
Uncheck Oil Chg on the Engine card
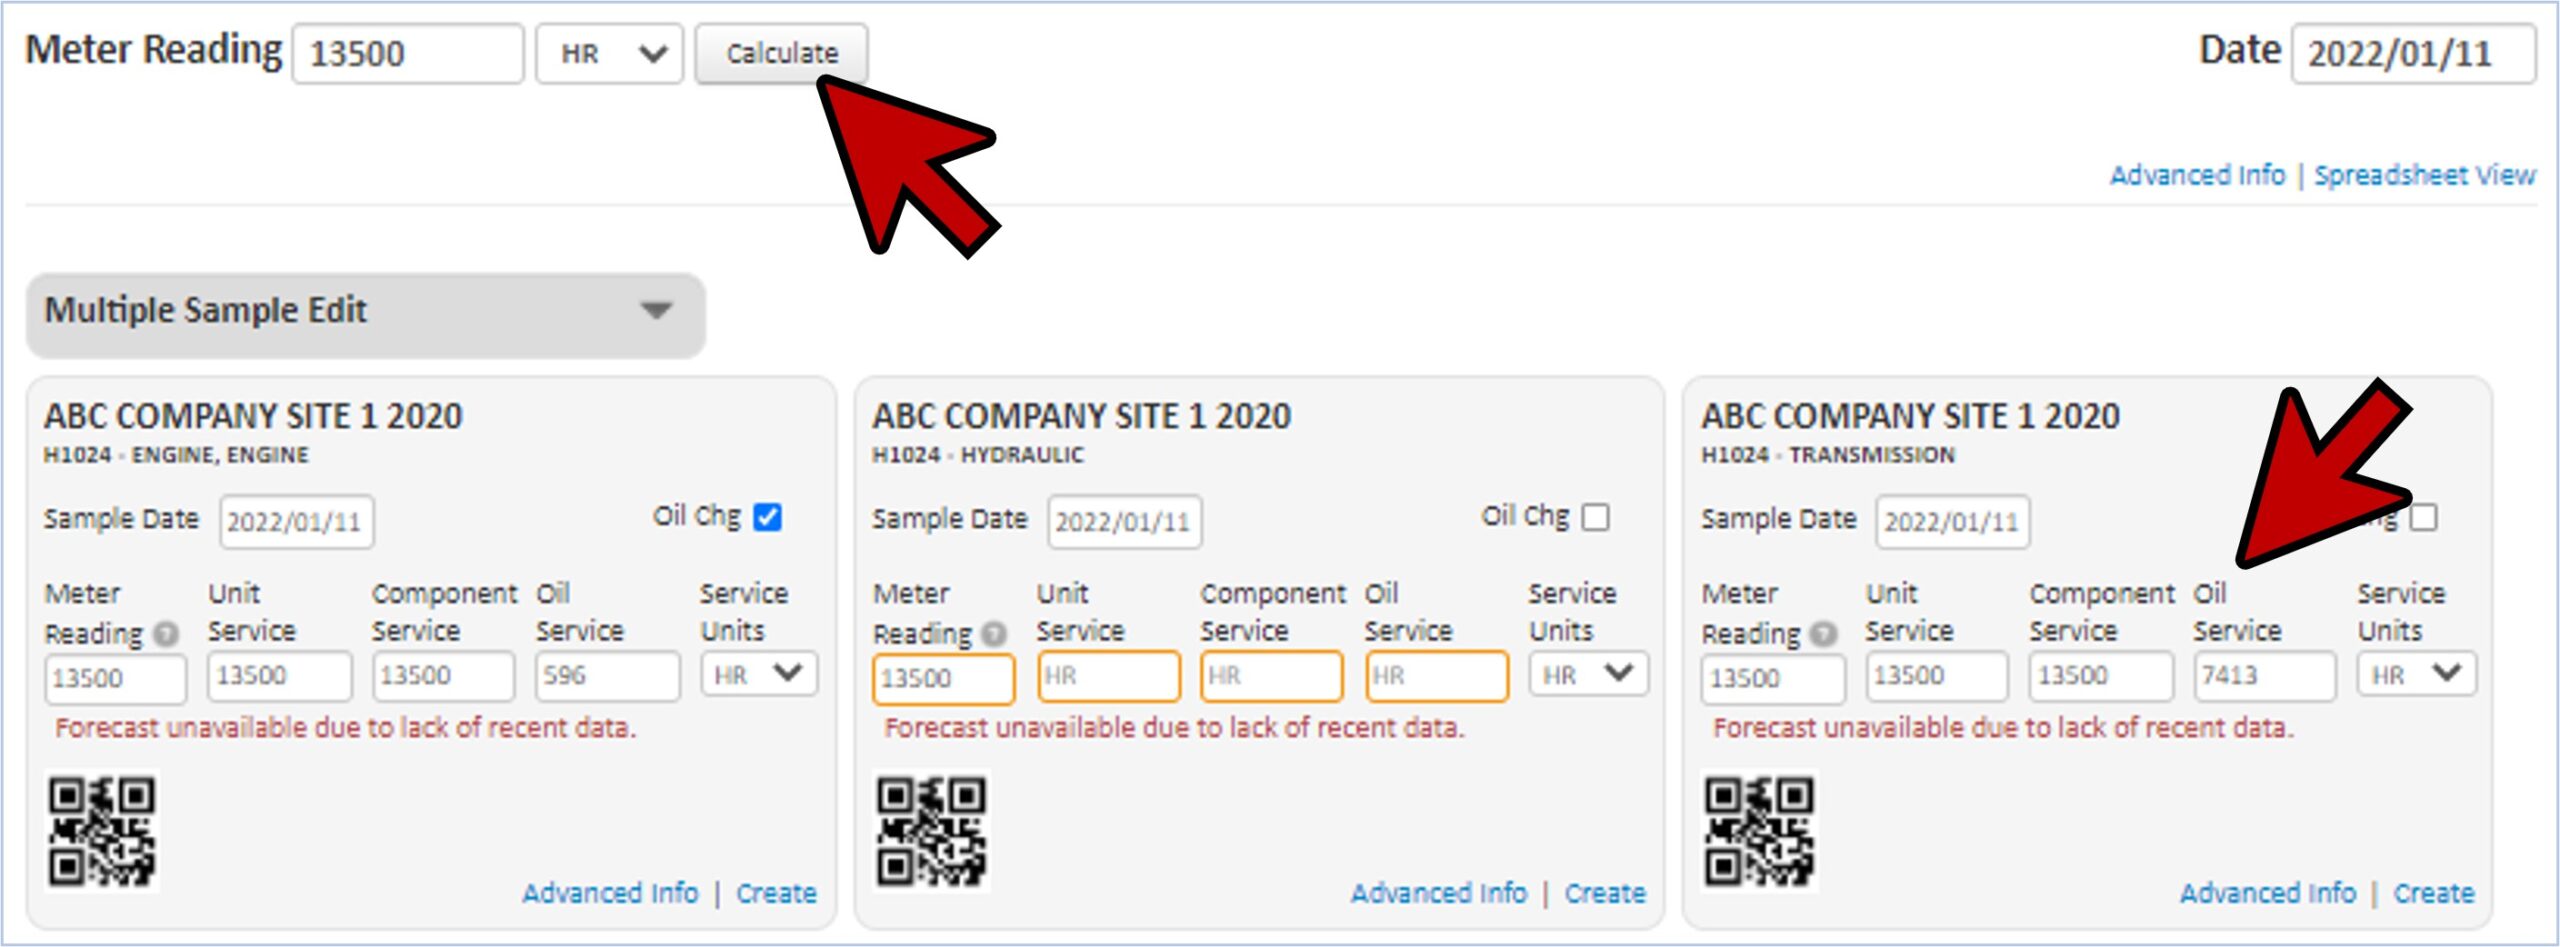[x=767, y=517]
